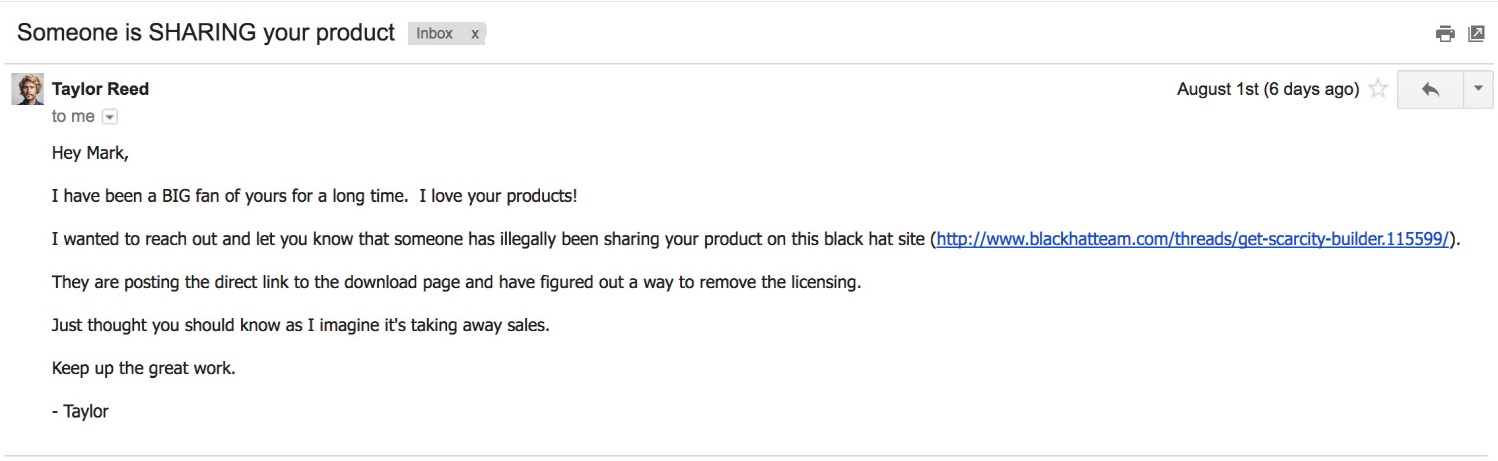Screen dimensions: 1498x461
Task: Star this message from Taylor Reed
Action: click(x=1378, y=89)
